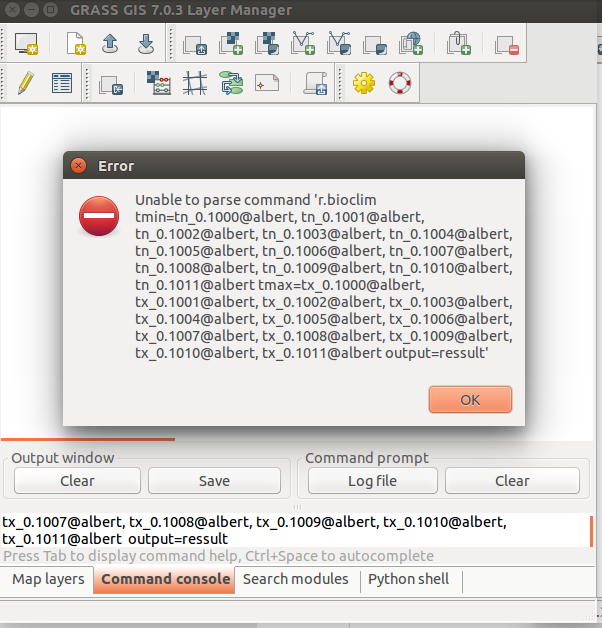Add various raster map layers icon
The image size is (602, 628).
267,43
